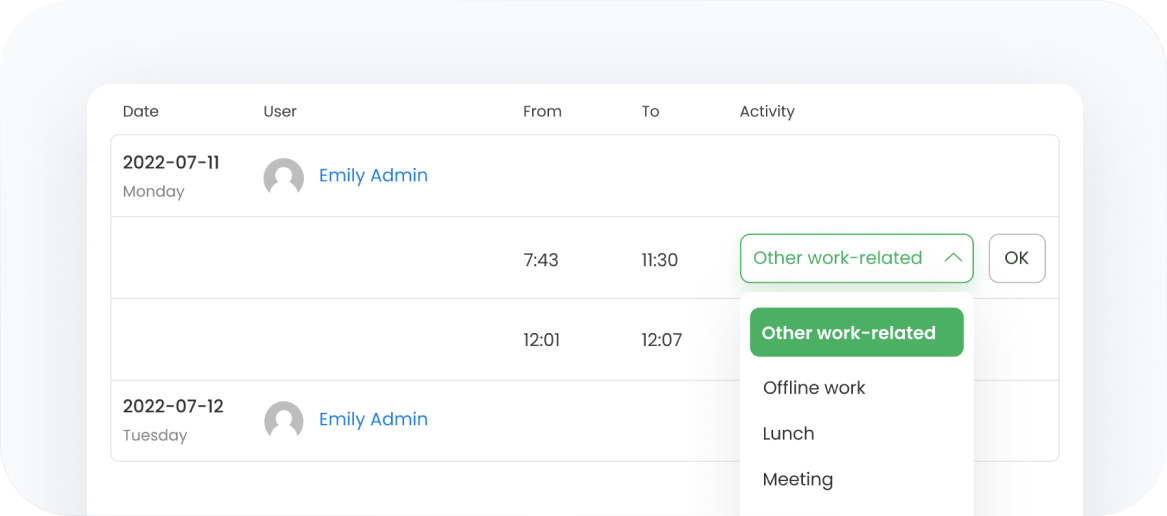Viewport: 1167px width, 516px height.
Task: Pick Lunch as the activity
Action: [x=788, y=433]
